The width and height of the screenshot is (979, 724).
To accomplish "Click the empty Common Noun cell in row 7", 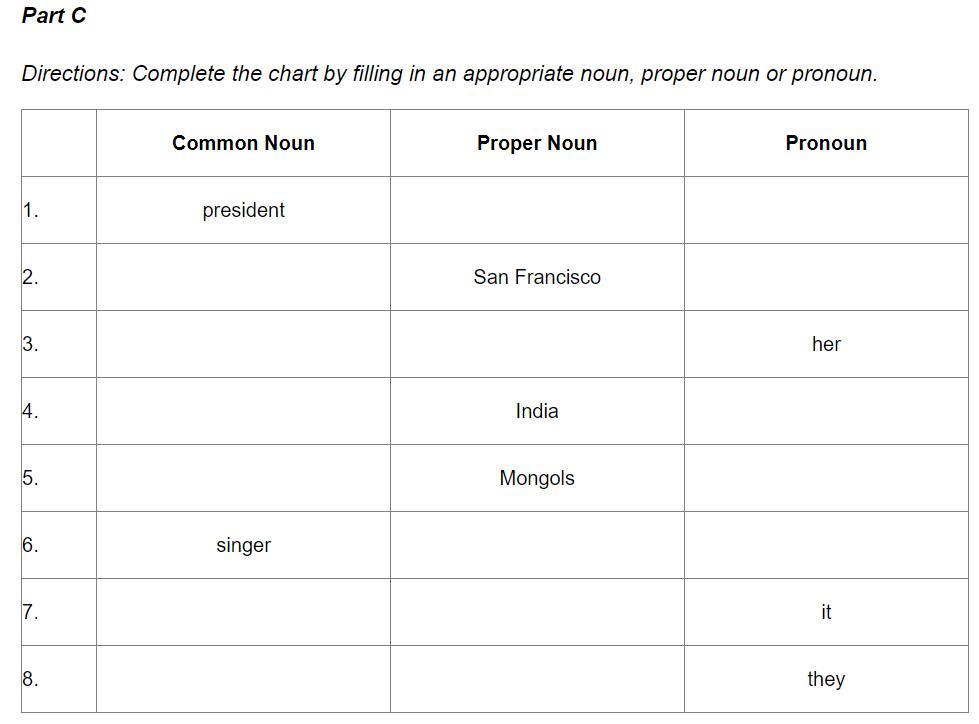I will (x=243, y=612).
